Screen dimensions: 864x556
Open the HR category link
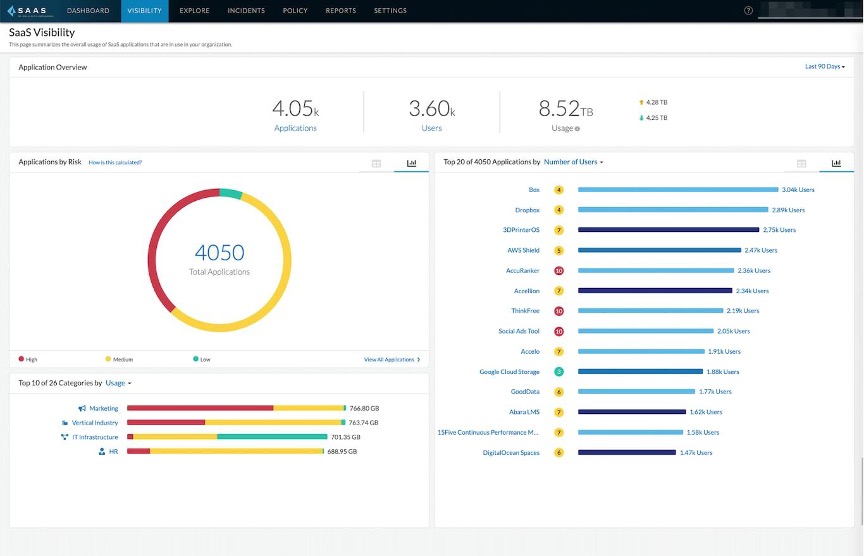pyautogui.click(x=114, y=451)
